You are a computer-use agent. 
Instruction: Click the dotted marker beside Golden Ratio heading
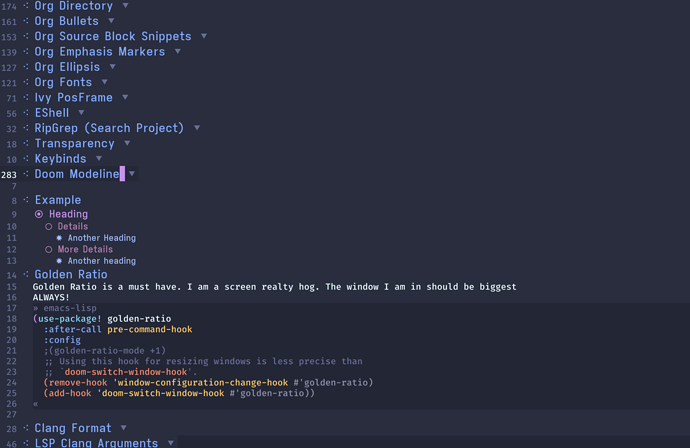[26, 274]
